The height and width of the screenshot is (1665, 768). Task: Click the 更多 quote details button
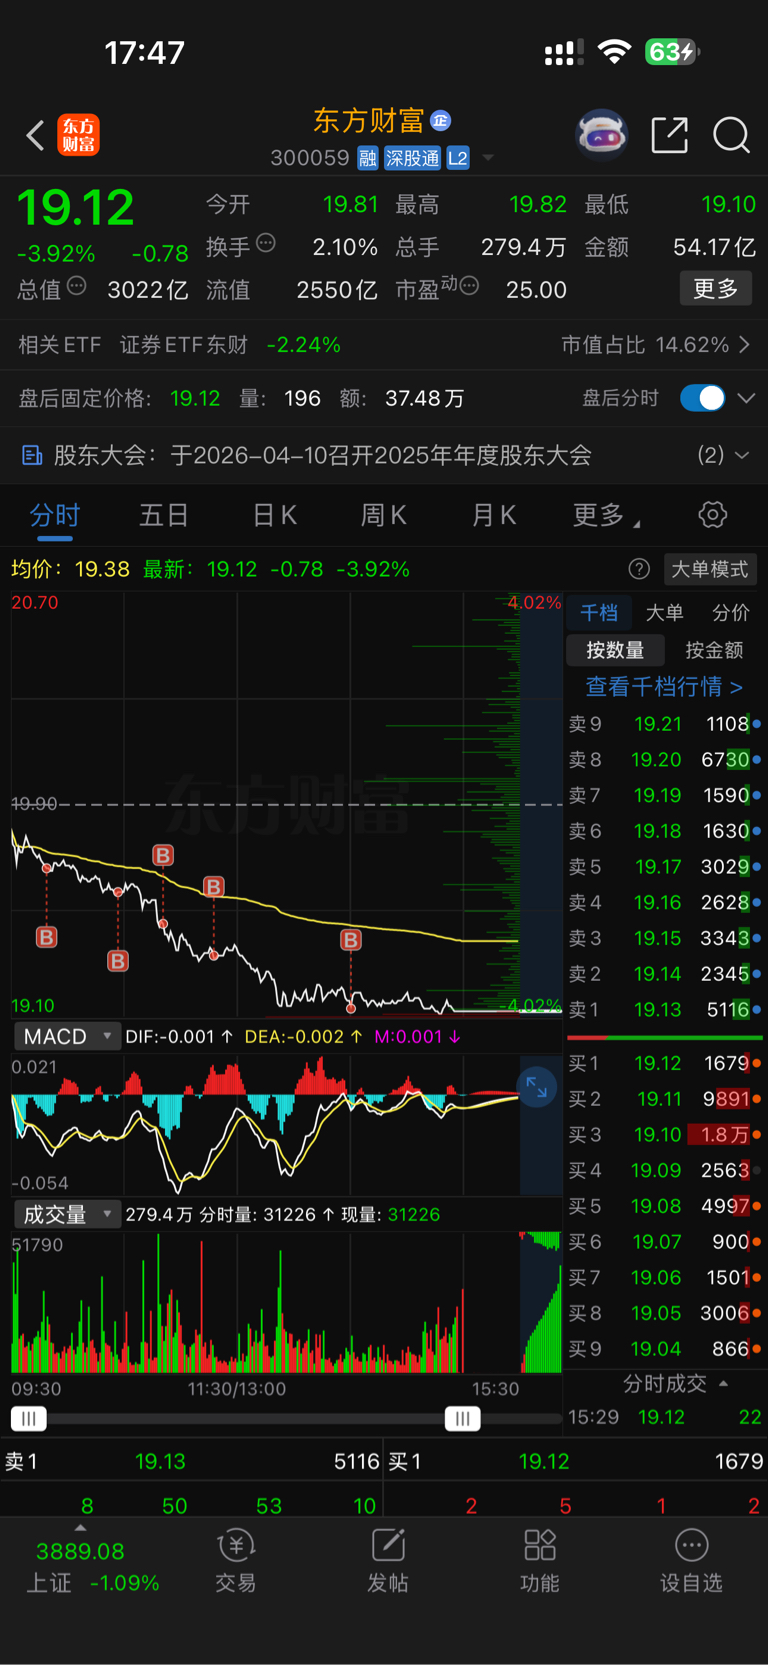715,289
